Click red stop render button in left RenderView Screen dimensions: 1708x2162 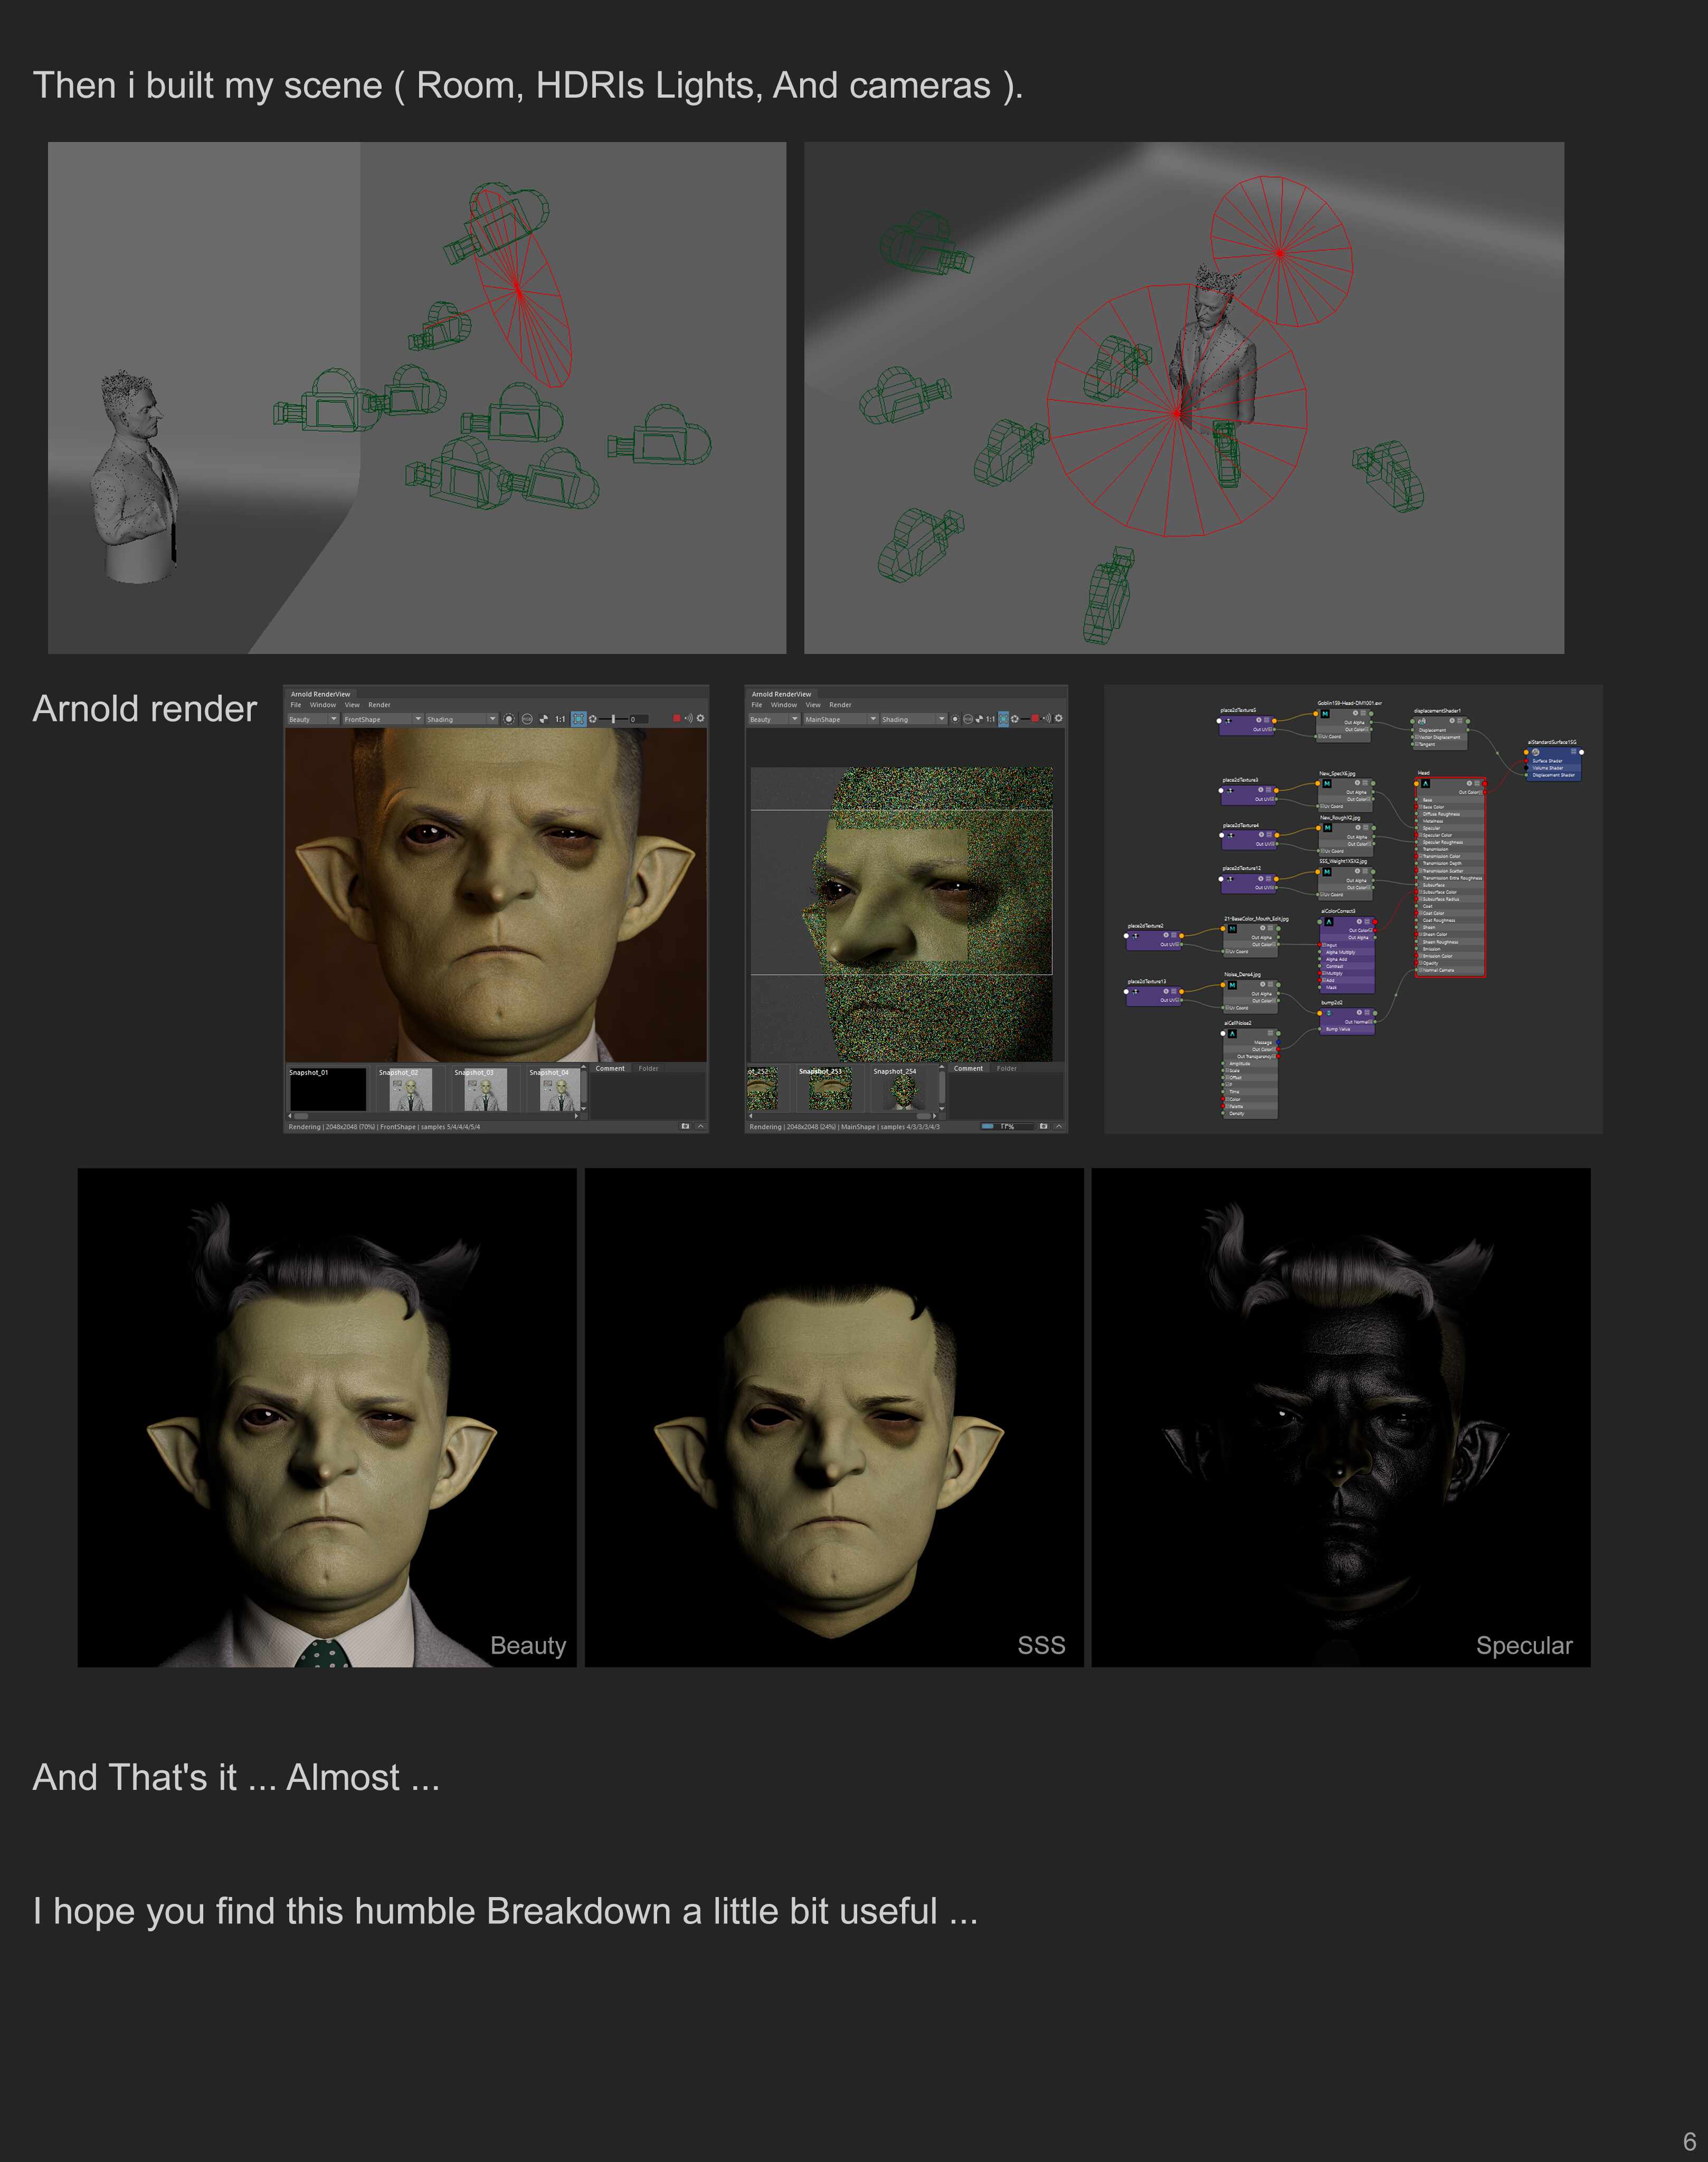click(x=677, y=718)
